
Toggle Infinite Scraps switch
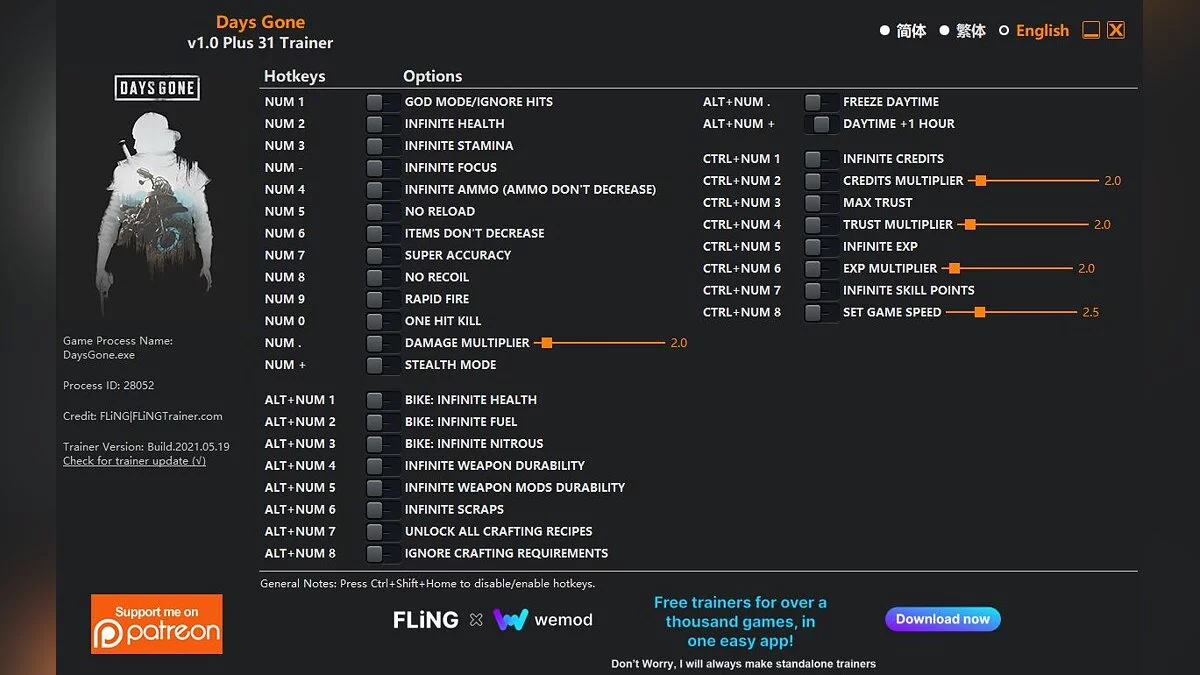(x=382, y=510)
